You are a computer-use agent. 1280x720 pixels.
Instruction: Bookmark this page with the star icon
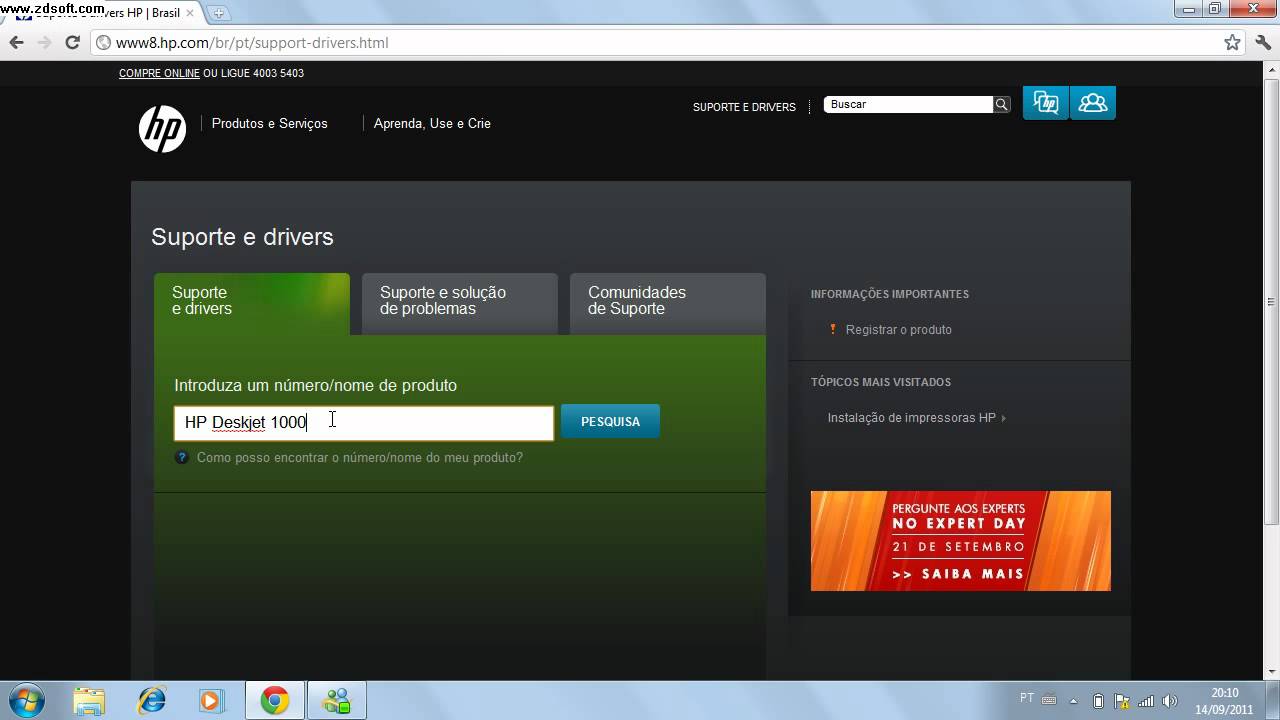(x=1232, y=42)
